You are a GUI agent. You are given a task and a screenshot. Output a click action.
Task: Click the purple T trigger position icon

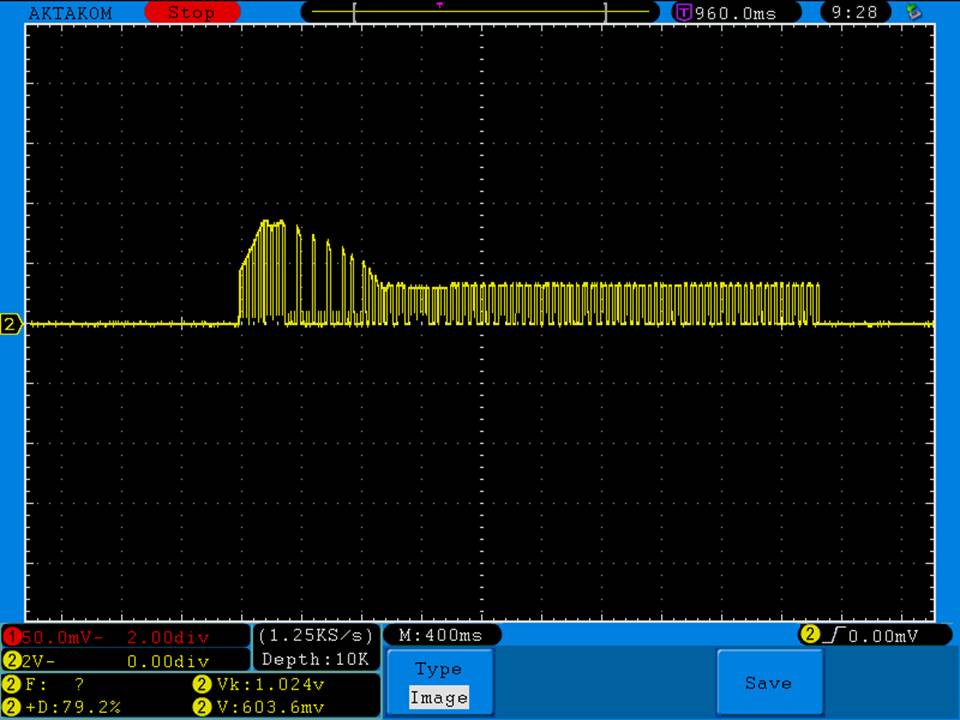coord(684,13)
